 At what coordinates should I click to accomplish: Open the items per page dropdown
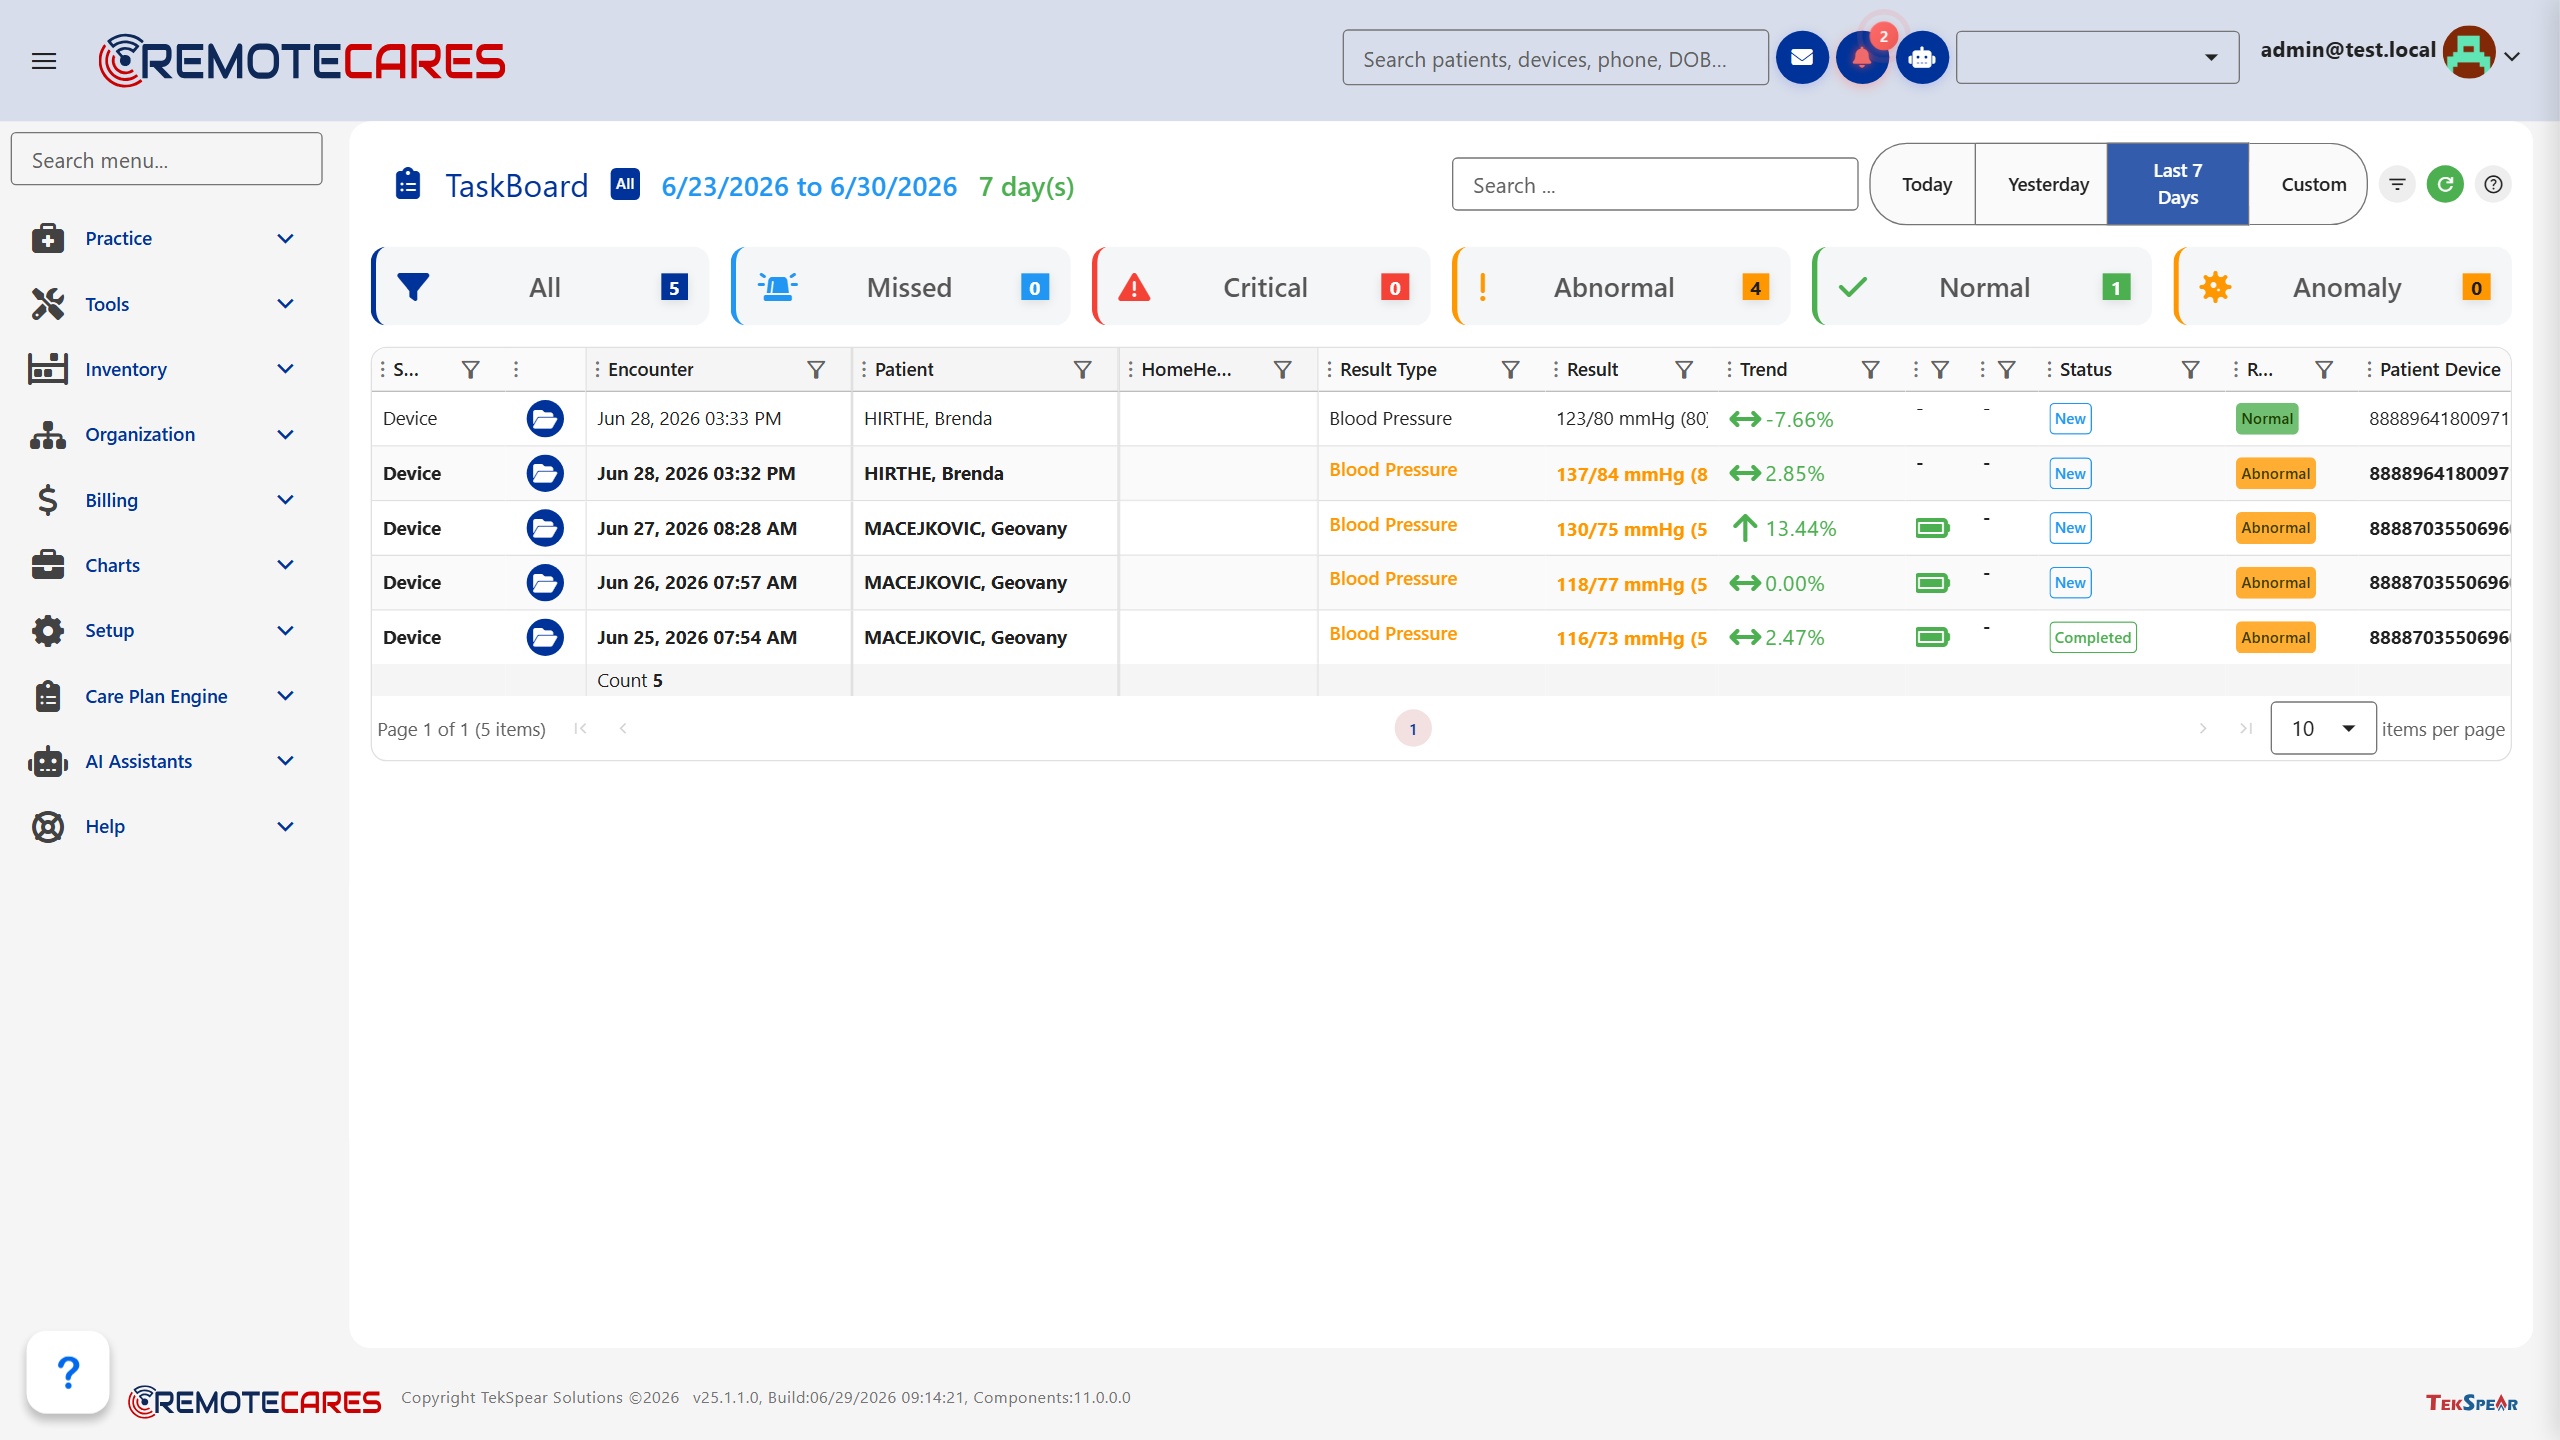2322,728
